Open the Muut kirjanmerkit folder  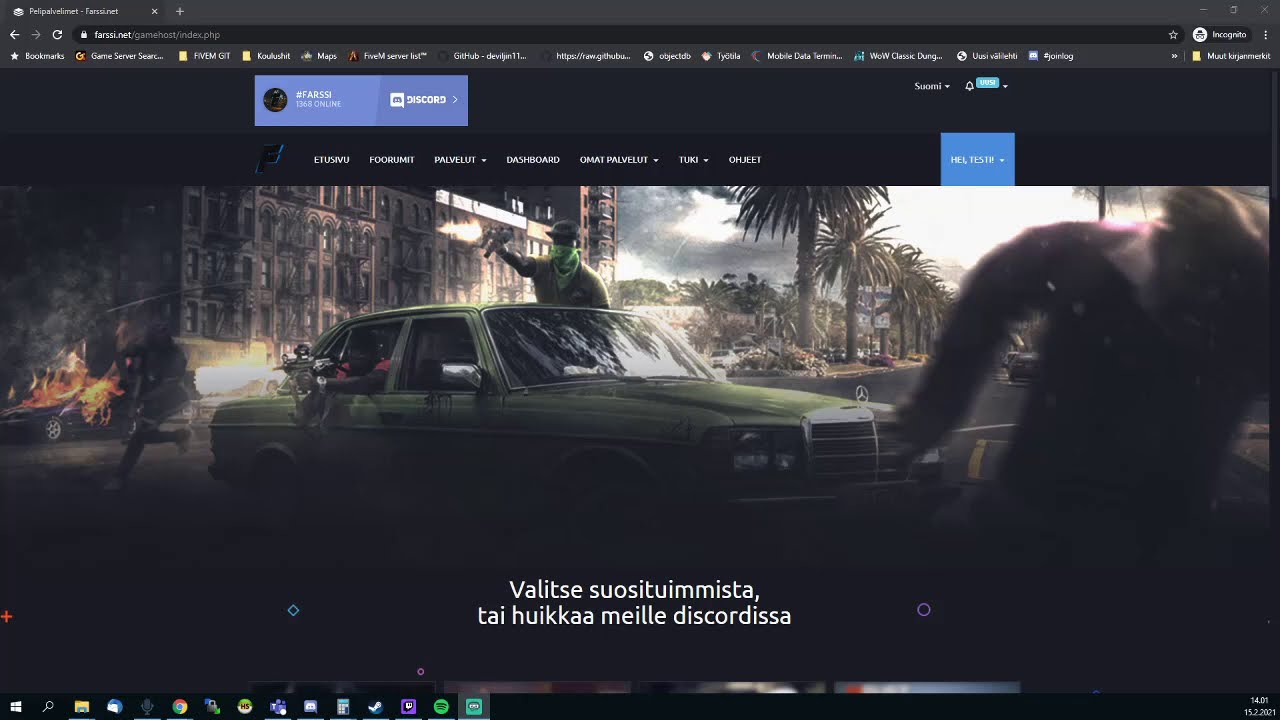pos(1231,56)
